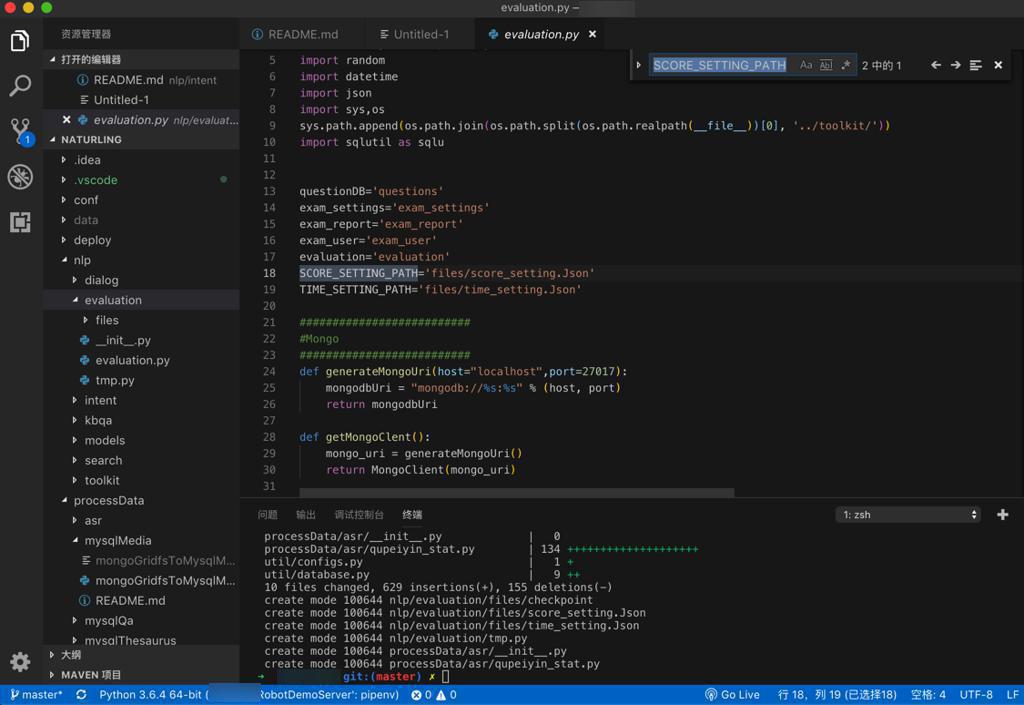Expand replace mode in find widget

[x=639, y=65]
